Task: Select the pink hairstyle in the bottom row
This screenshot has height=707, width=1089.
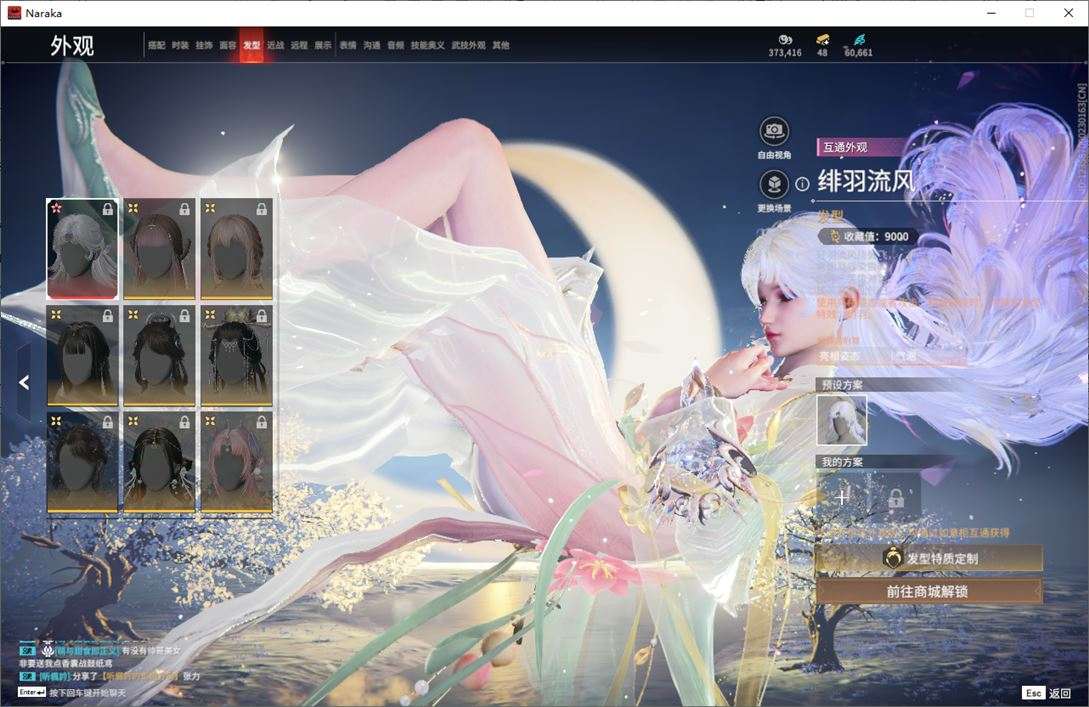Action: [x=236, y=463]
